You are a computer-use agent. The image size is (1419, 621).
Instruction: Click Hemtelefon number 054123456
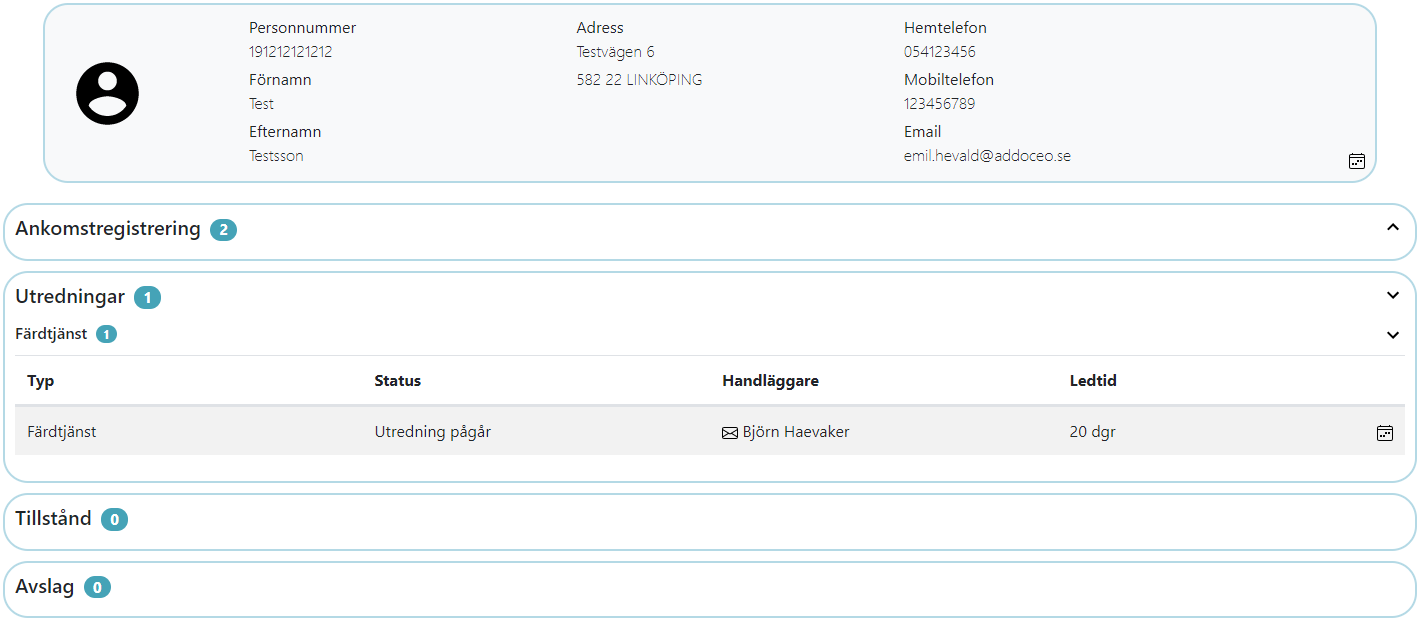940,52
